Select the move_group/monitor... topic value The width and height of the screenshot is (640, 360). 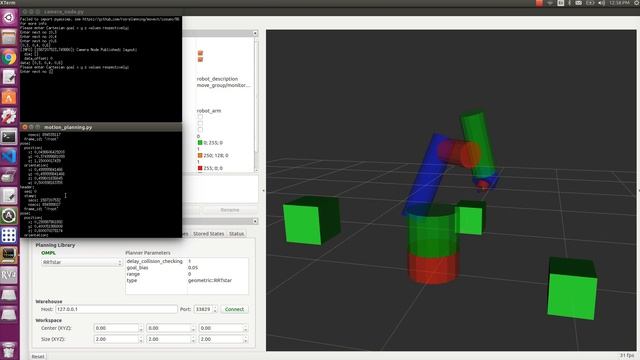tap(223, 85)
